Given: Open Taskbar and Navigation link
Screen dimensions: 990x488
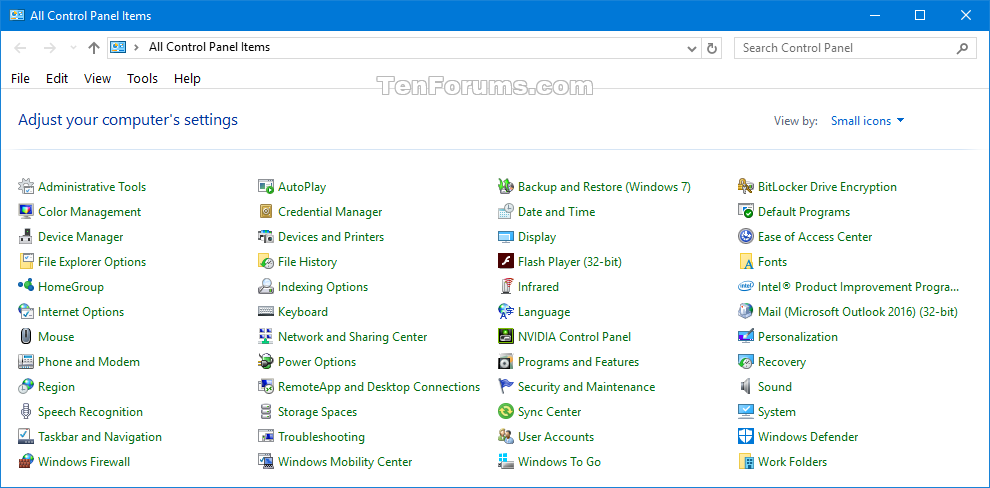Looking at the screenshot, I should [100, 437].
